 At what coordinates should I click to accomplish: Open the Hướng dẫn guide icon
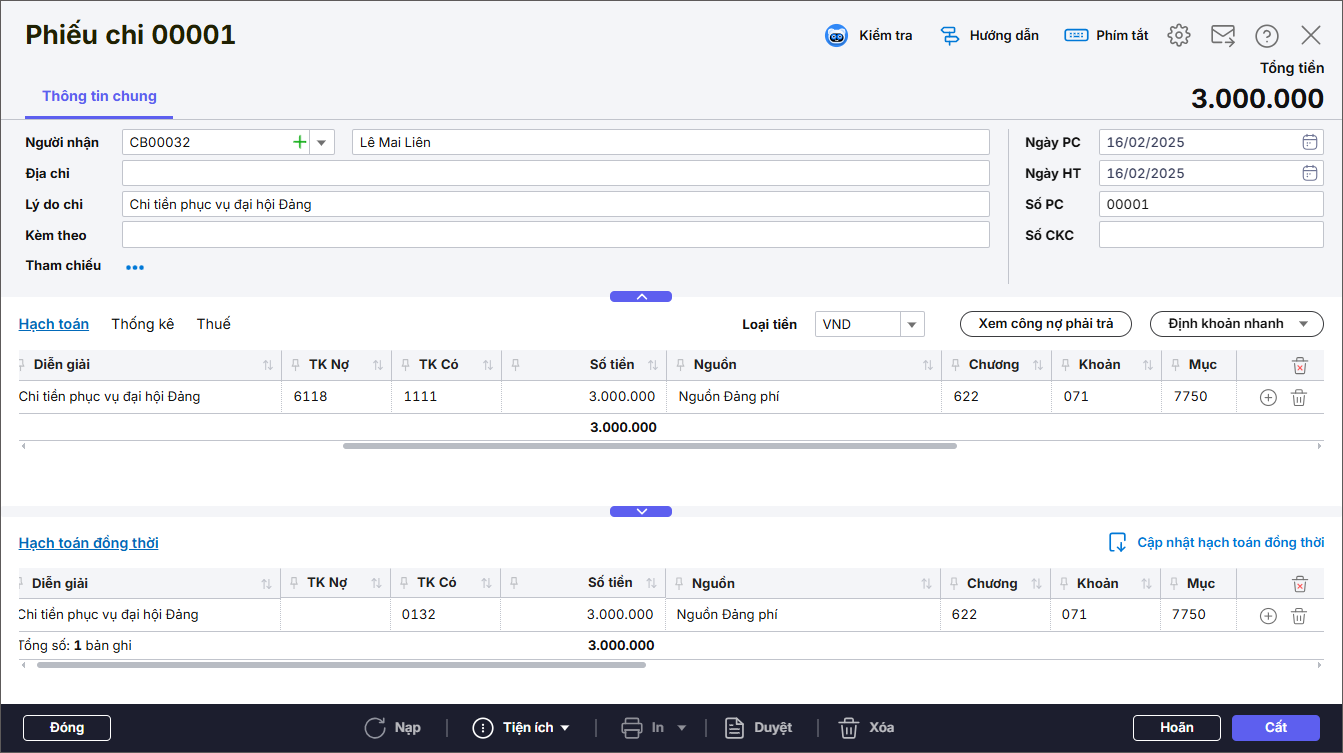pyautogui.click(x=950, y=36)
